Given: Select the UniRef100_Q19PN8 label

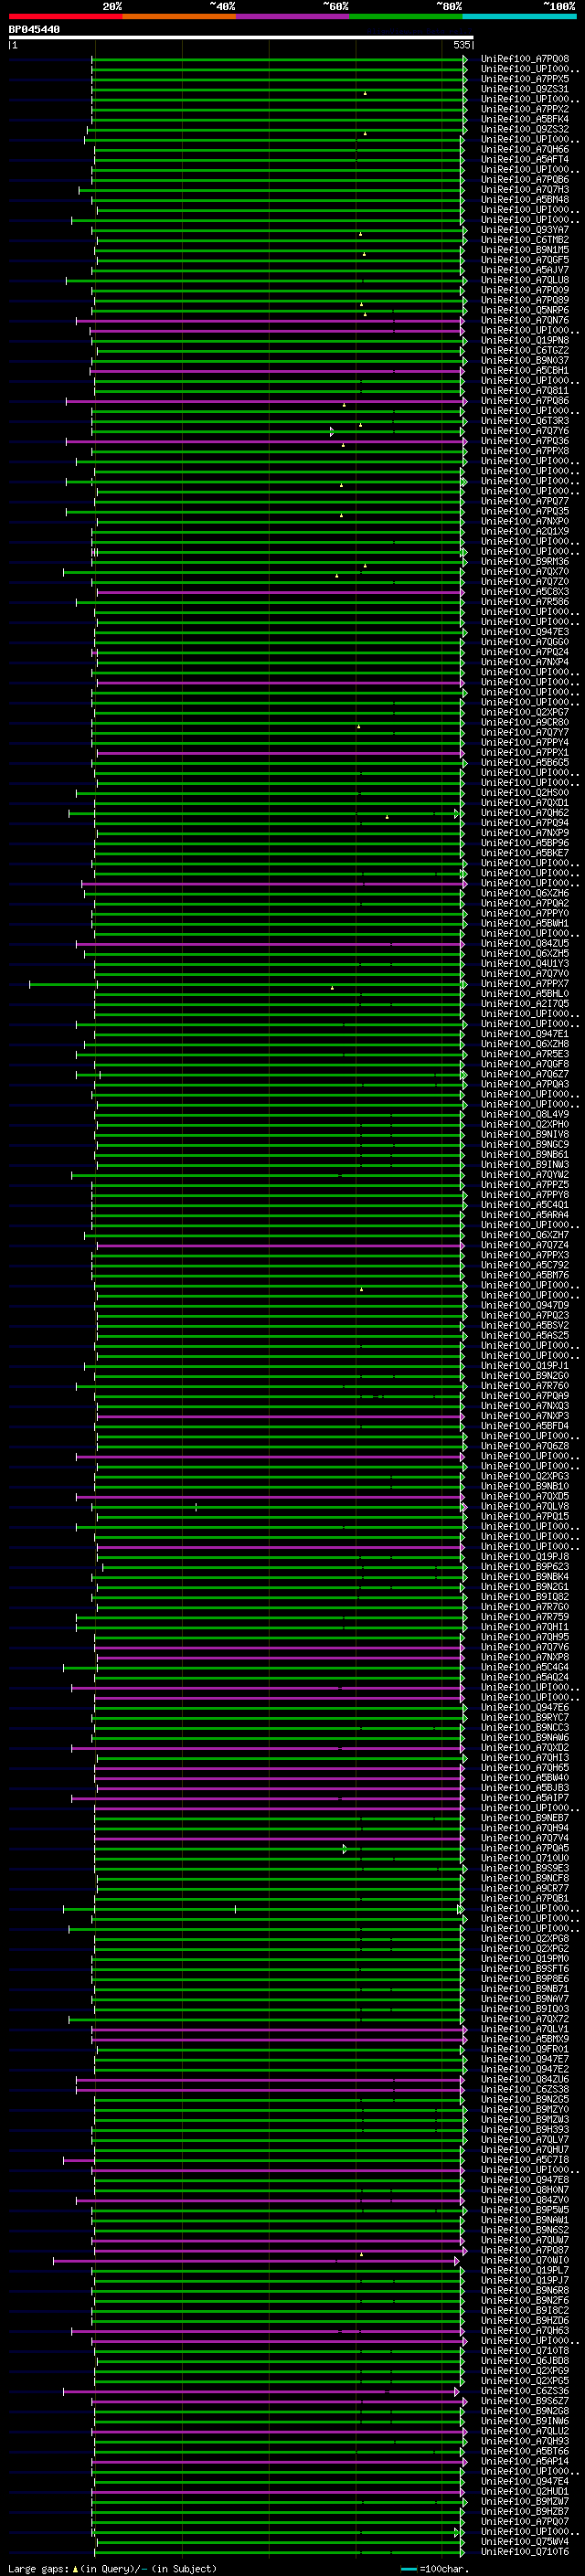Looking at the screenshot, I should [524, 340].
